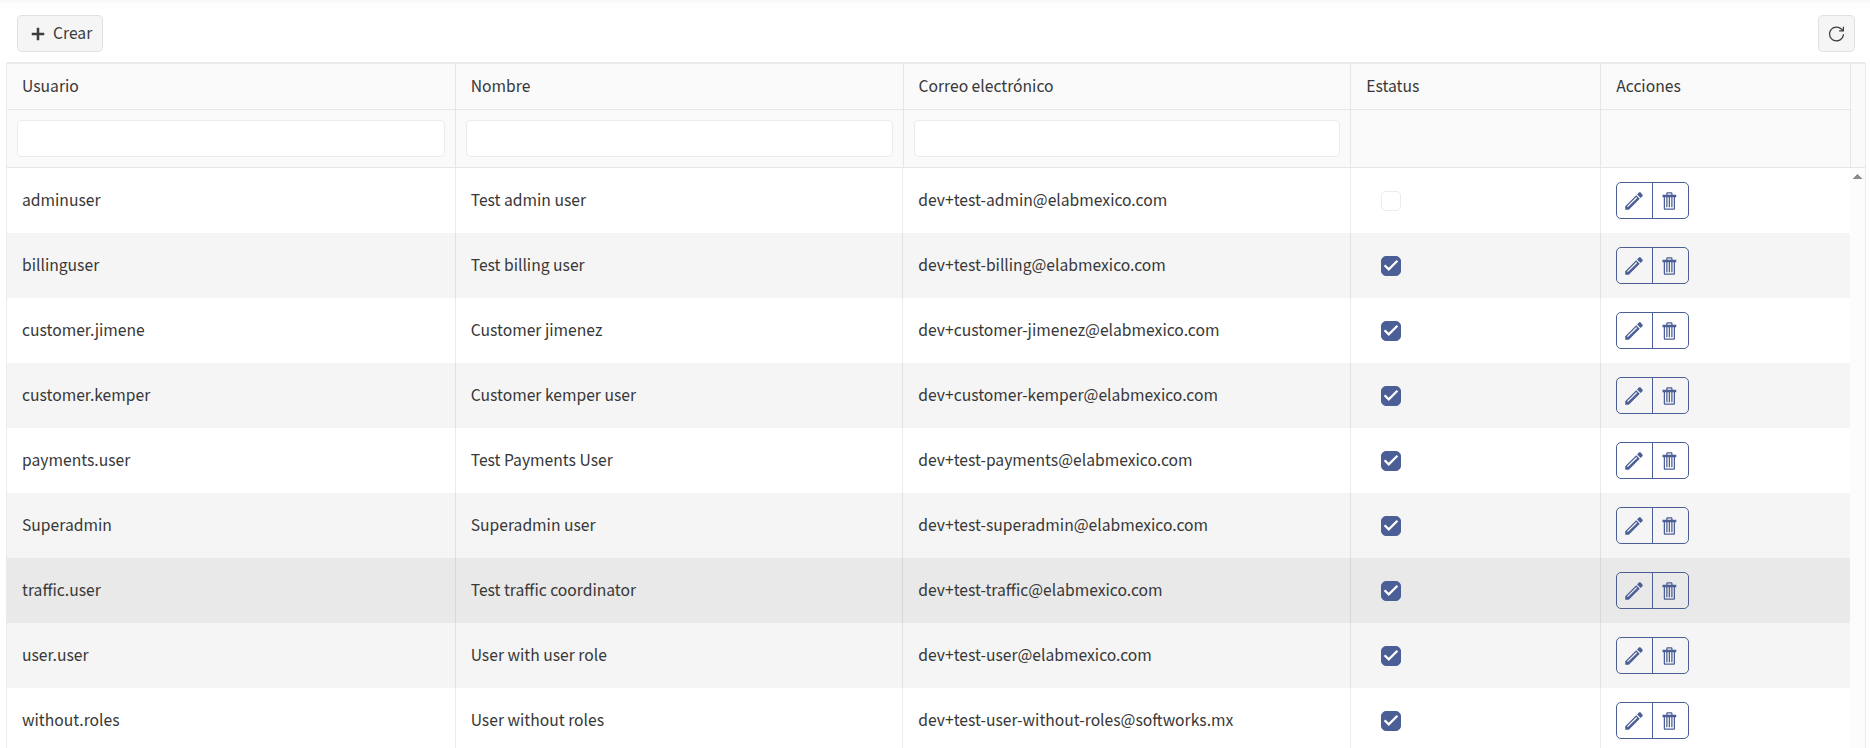Image resolution: width=1870 pixels, height=748 pixels.
Task: Enable the adminuser status checkbox
Action: [1391, 201]
